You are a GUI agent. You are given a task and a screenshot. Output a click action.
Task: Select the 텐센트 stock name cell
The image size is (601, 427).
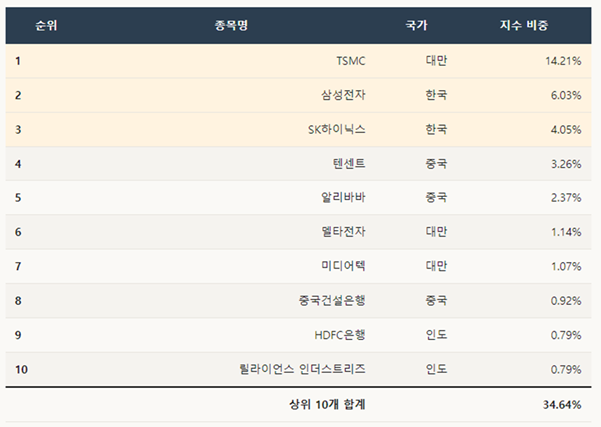[349, 164]
